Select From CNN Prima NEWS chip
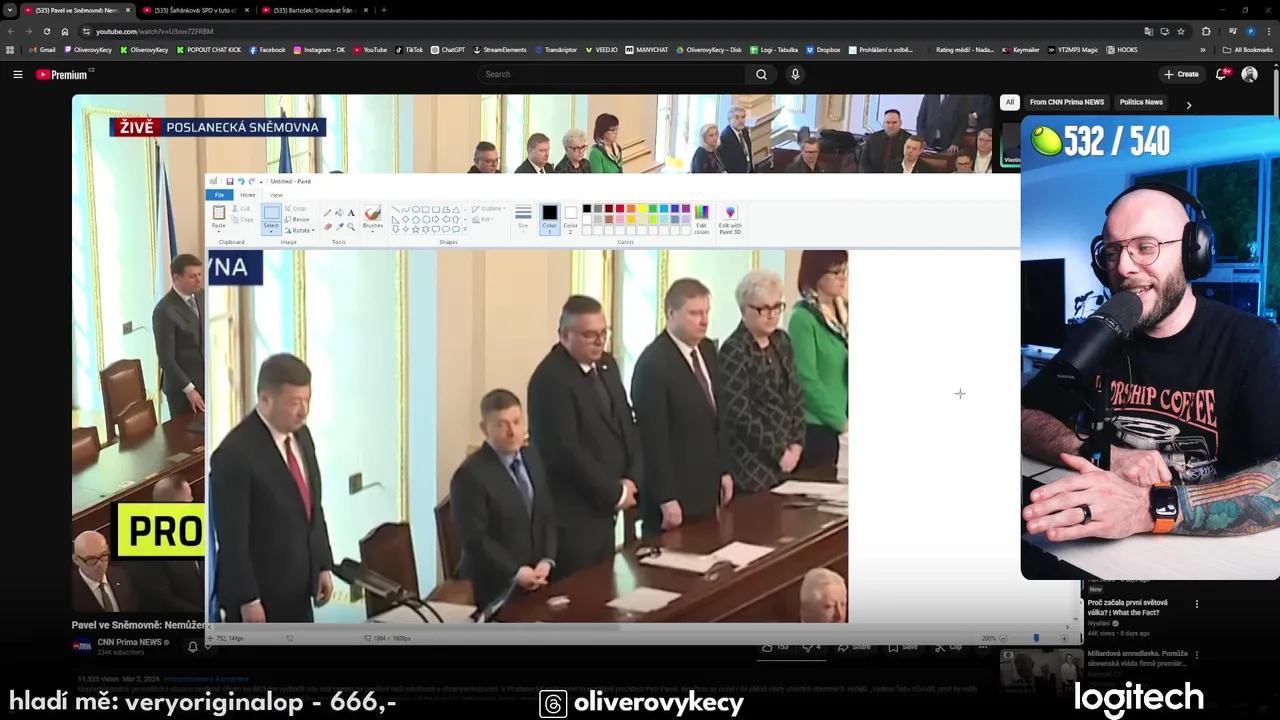This screenshot has width=1280, height=720. coord(1066,102)
